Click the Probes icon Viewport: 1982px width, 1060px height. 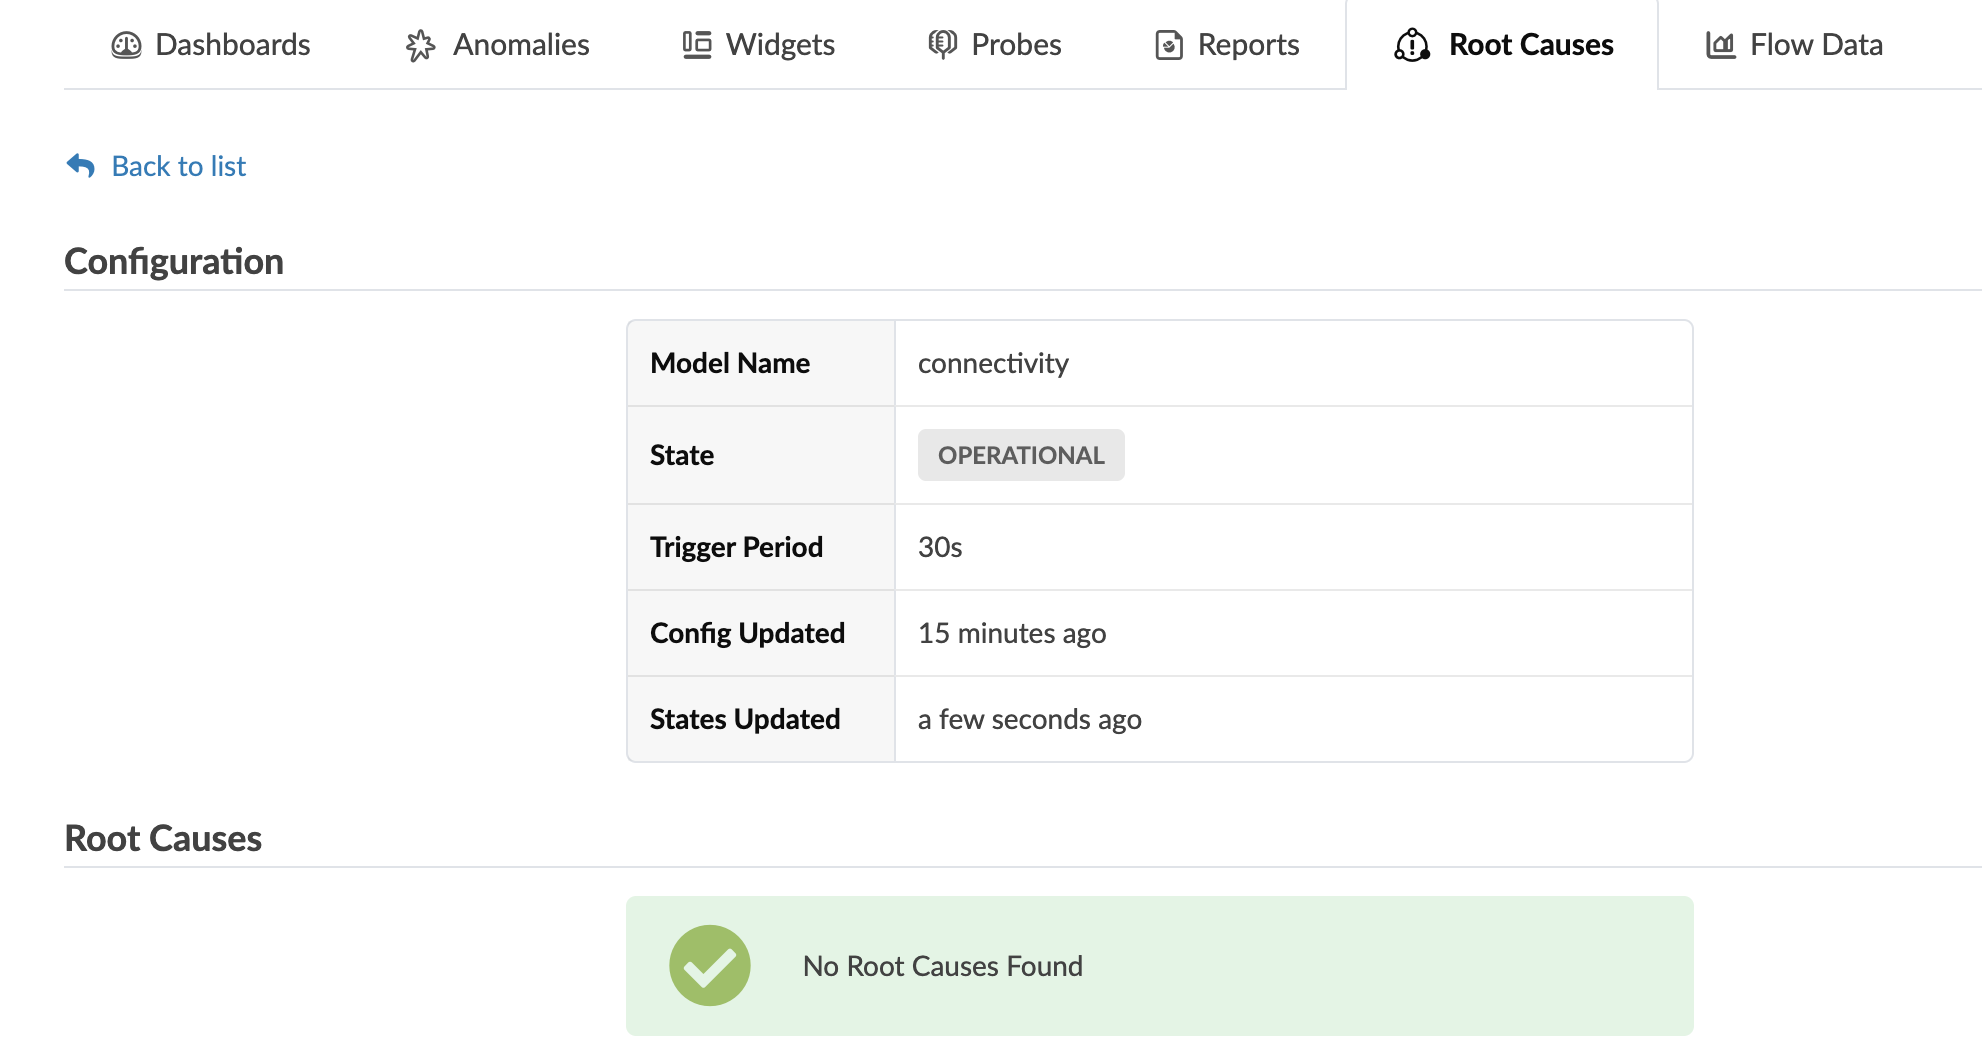point(942,45)
